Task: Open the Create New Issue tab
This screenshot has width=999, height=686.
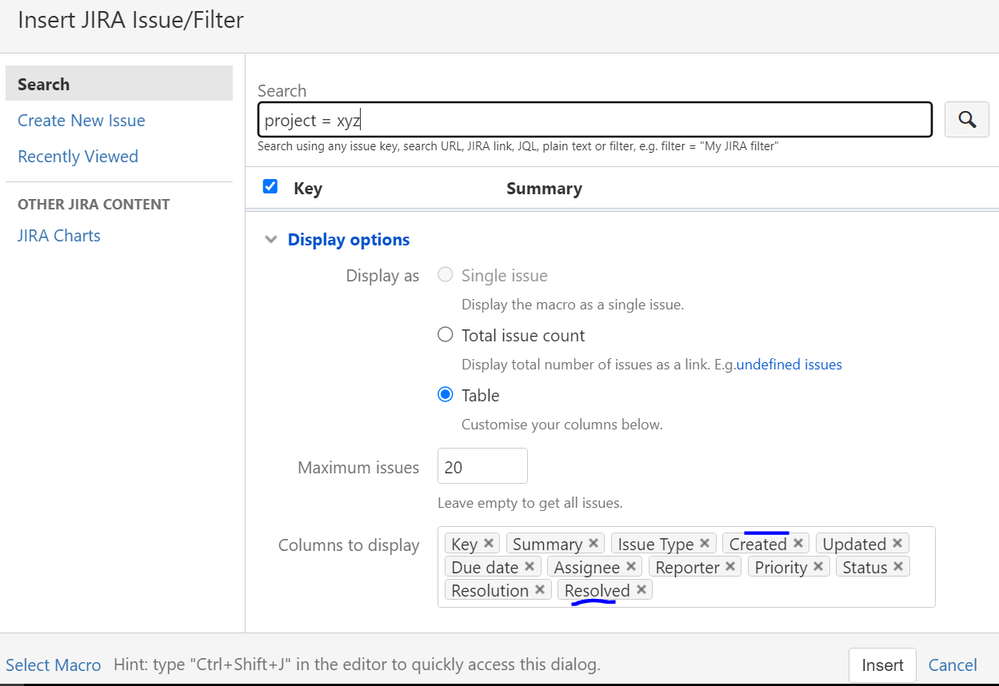Action: point(81,120)
